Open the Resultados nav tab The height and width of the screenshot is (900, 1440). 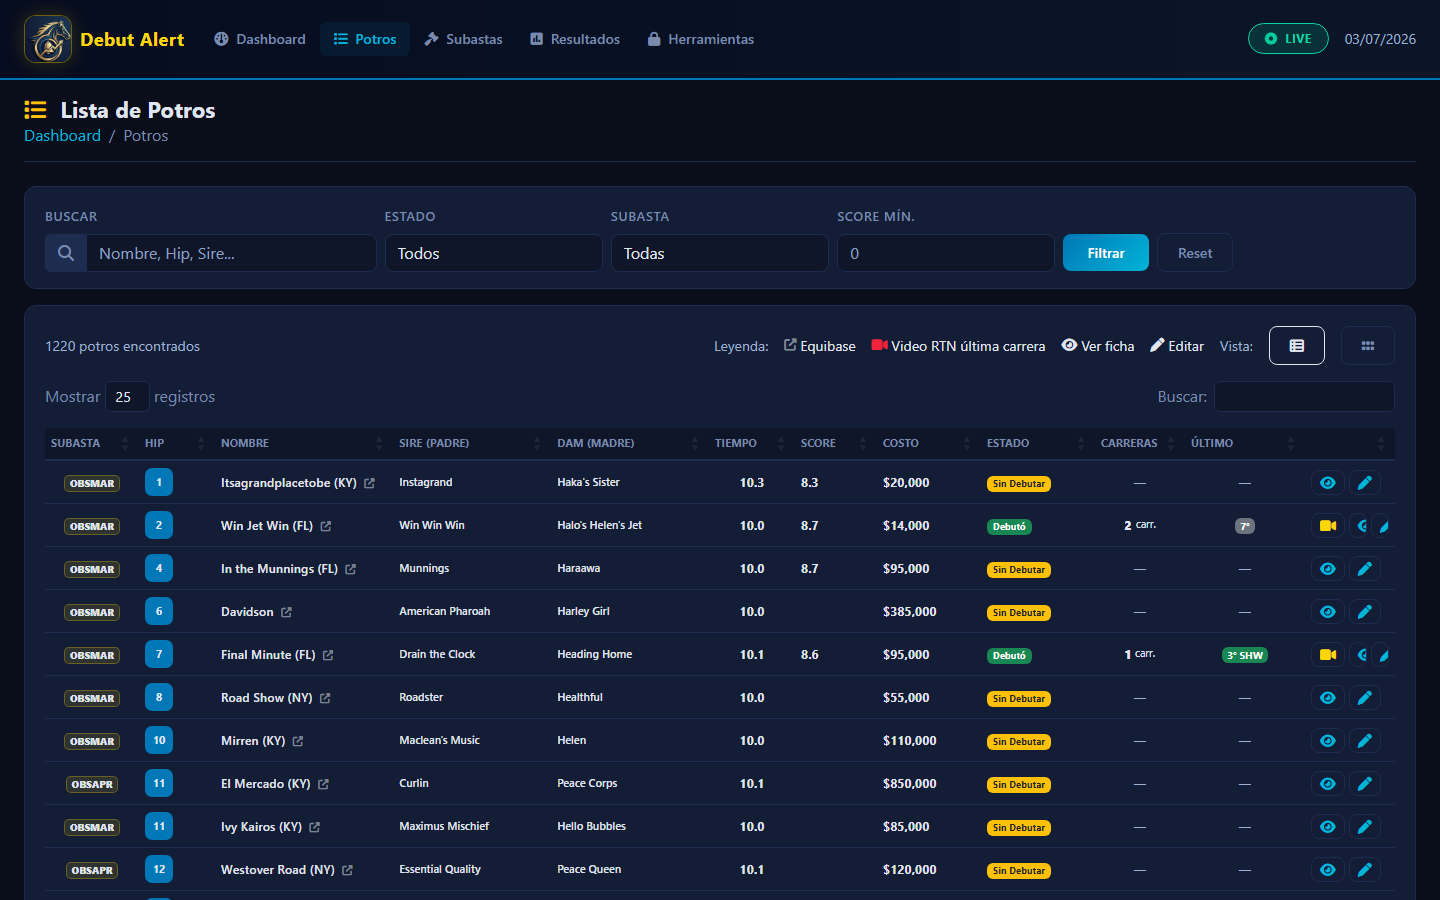pyautogui.click(x=575, y=39)
